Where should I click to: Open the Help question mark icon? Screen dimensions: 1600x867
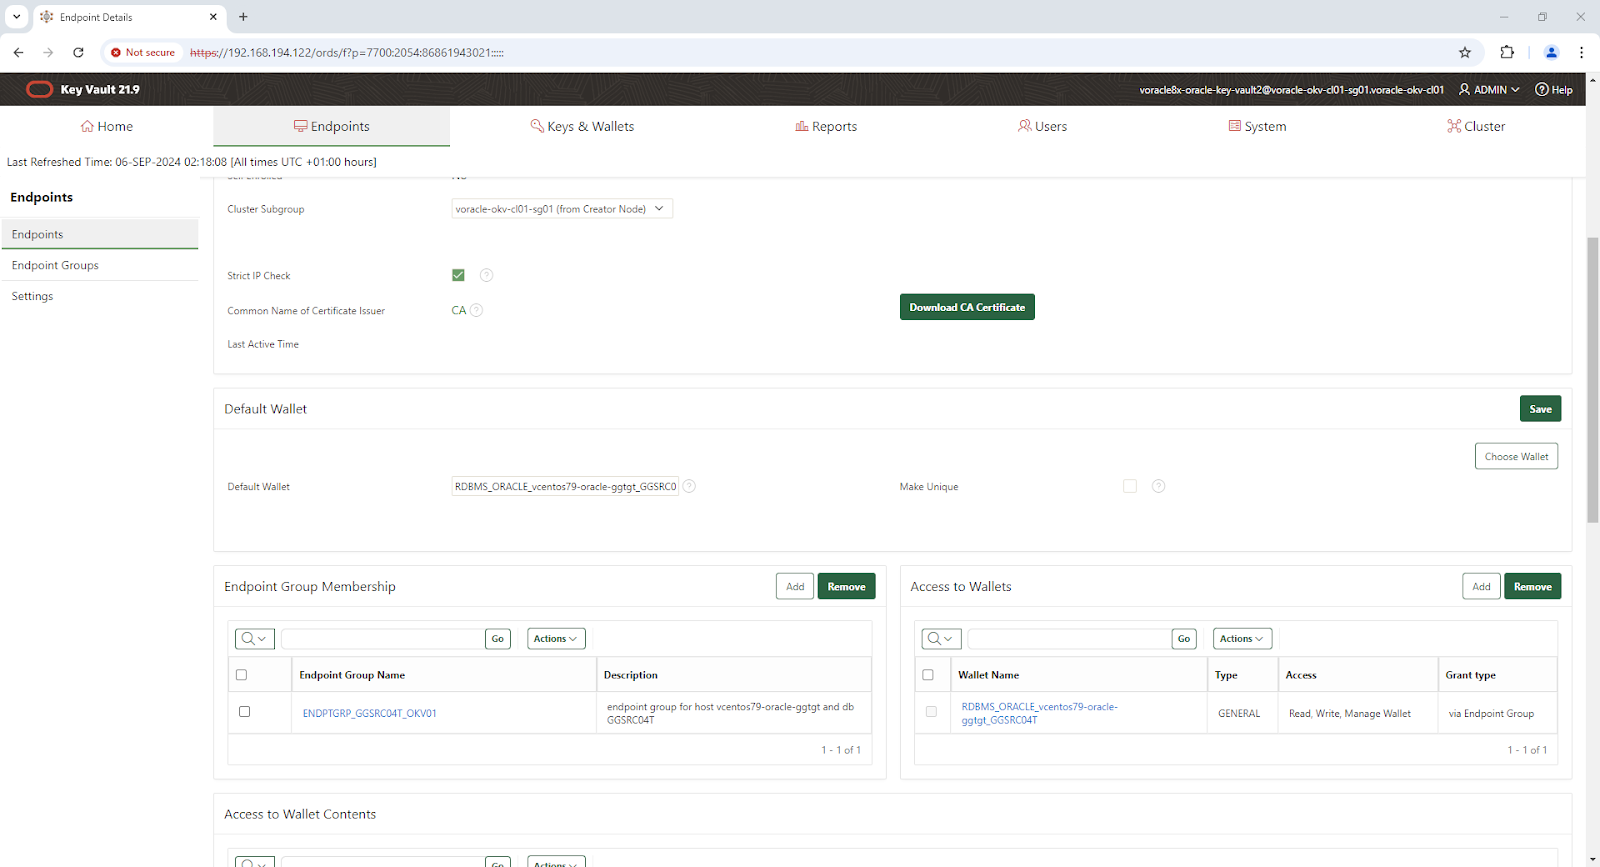(x=1542, y=89)
